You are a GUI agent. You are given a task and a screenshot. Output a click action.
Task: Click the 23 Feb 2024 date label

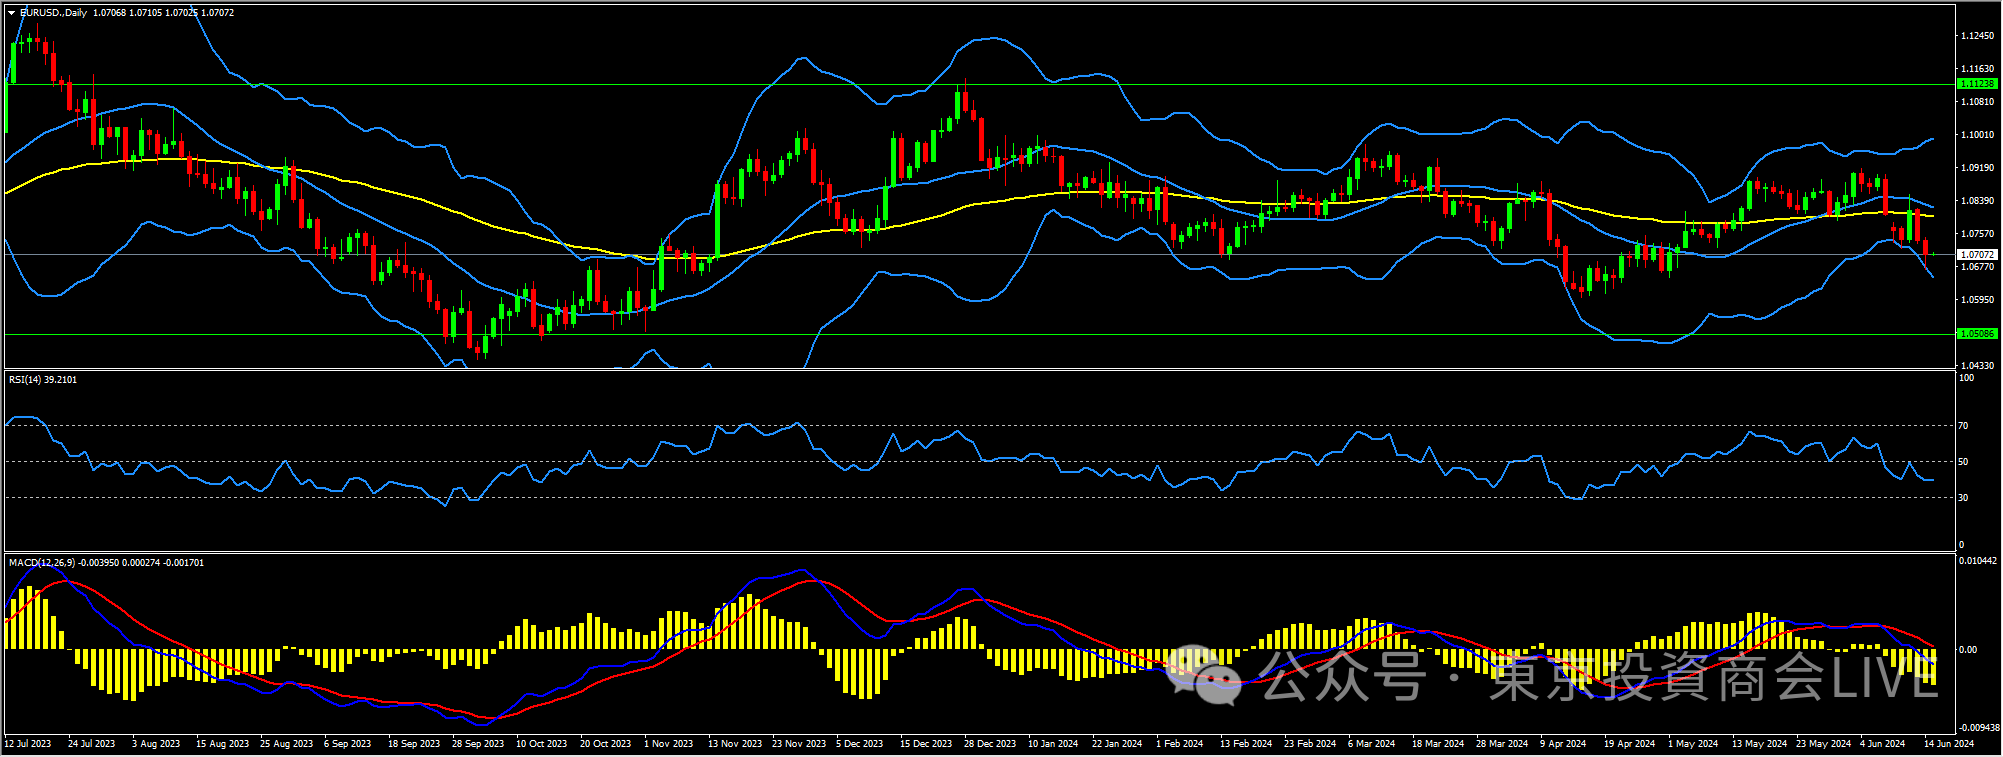coord(1310,744)
